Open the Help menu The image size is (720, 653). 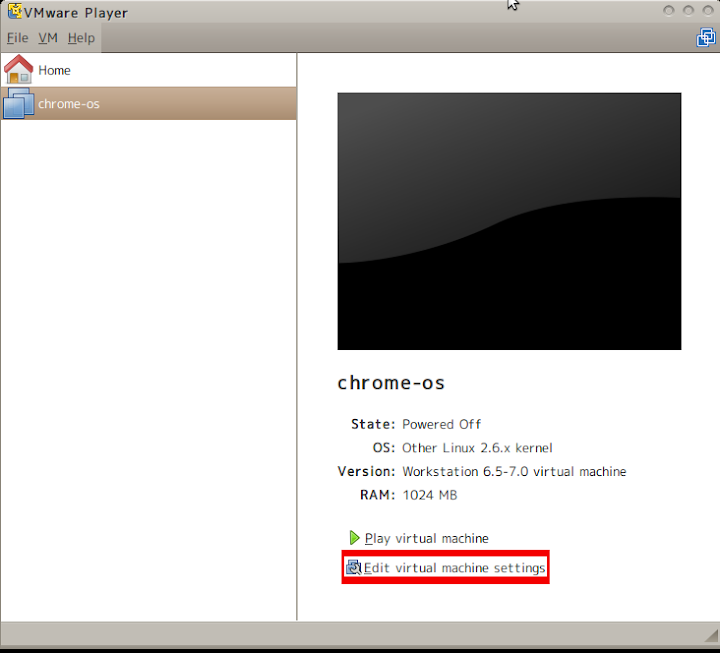click(x=81, y=38)
